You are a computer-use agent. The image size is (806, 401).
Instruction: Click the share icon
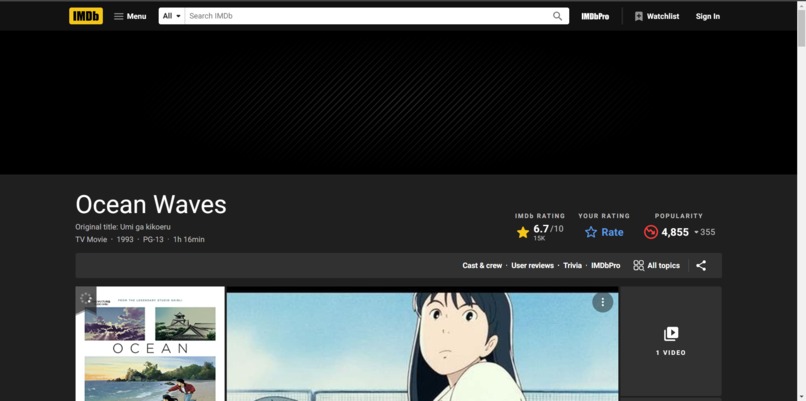click(x=701, y=266)
